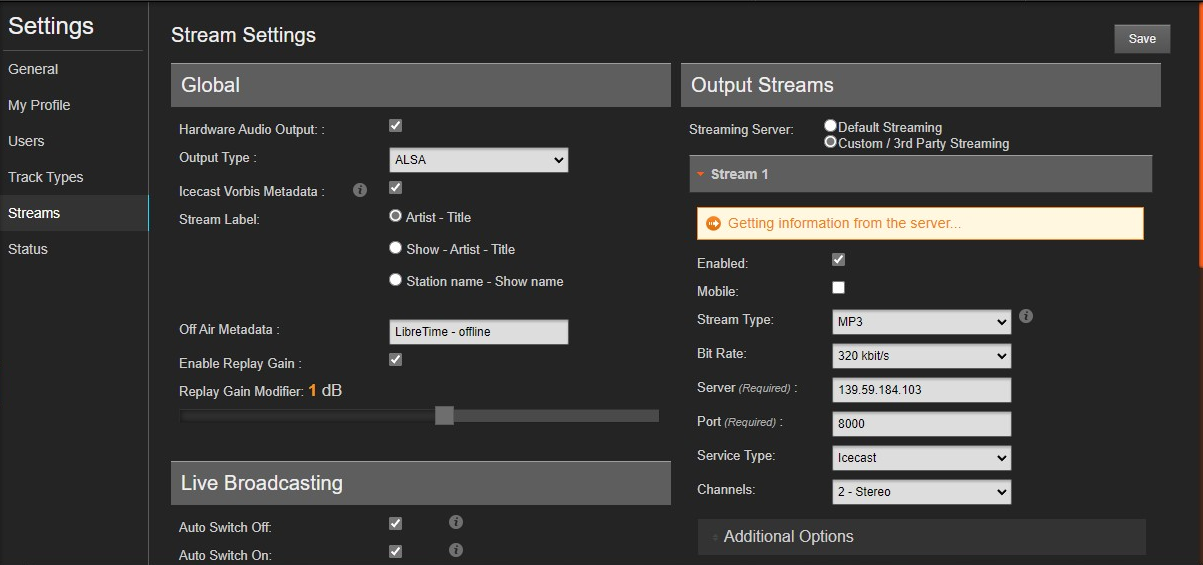This screenshot has height=565, width=1203.
Task: Click info icon beside Stream Type dropdown
Action: click(x=1026, y=316)
